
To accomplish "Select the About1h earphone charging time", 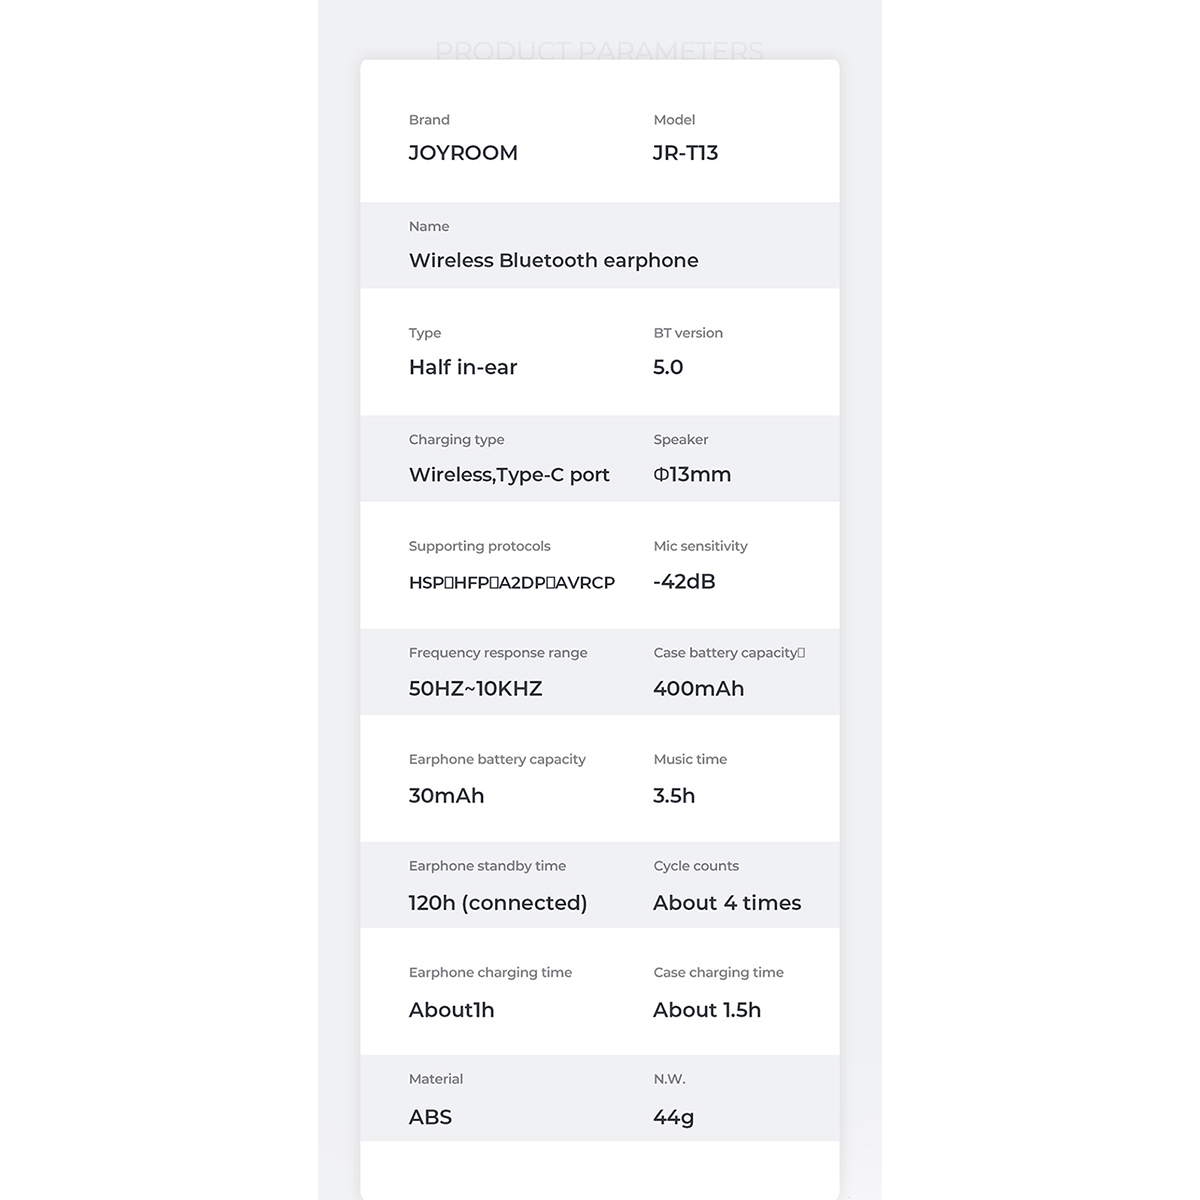I will pos(451,1009).
